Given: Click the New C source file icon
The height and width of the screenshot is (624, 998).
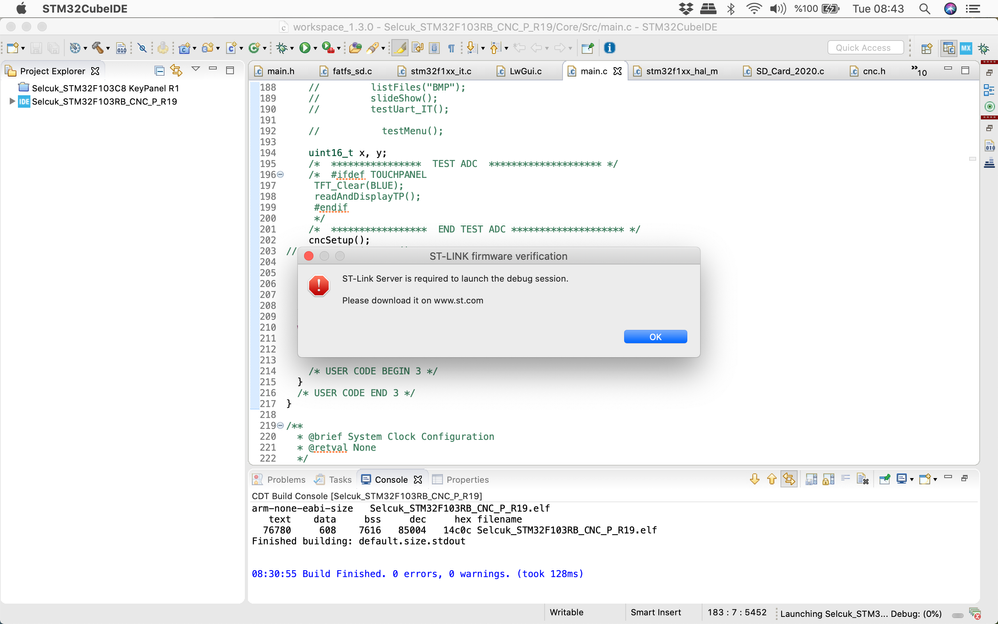Looking at the screenshot, I should (230, 48).
